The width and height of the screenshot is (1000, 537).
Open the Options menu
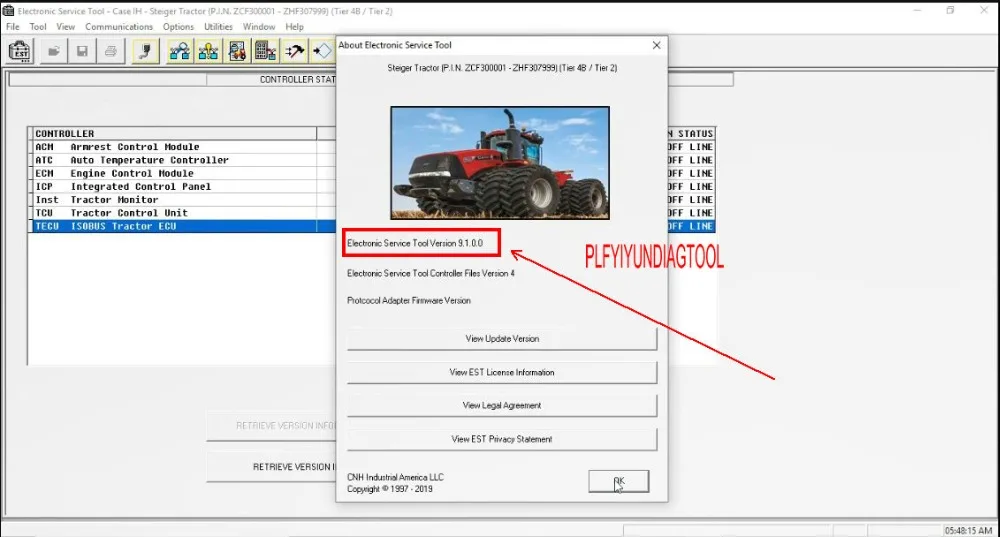pyautogui.click(x=178, y=27)
